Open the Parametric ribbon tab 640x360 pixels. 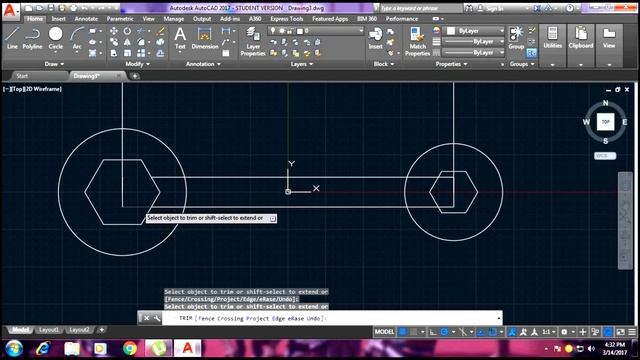tap(120, 19)
